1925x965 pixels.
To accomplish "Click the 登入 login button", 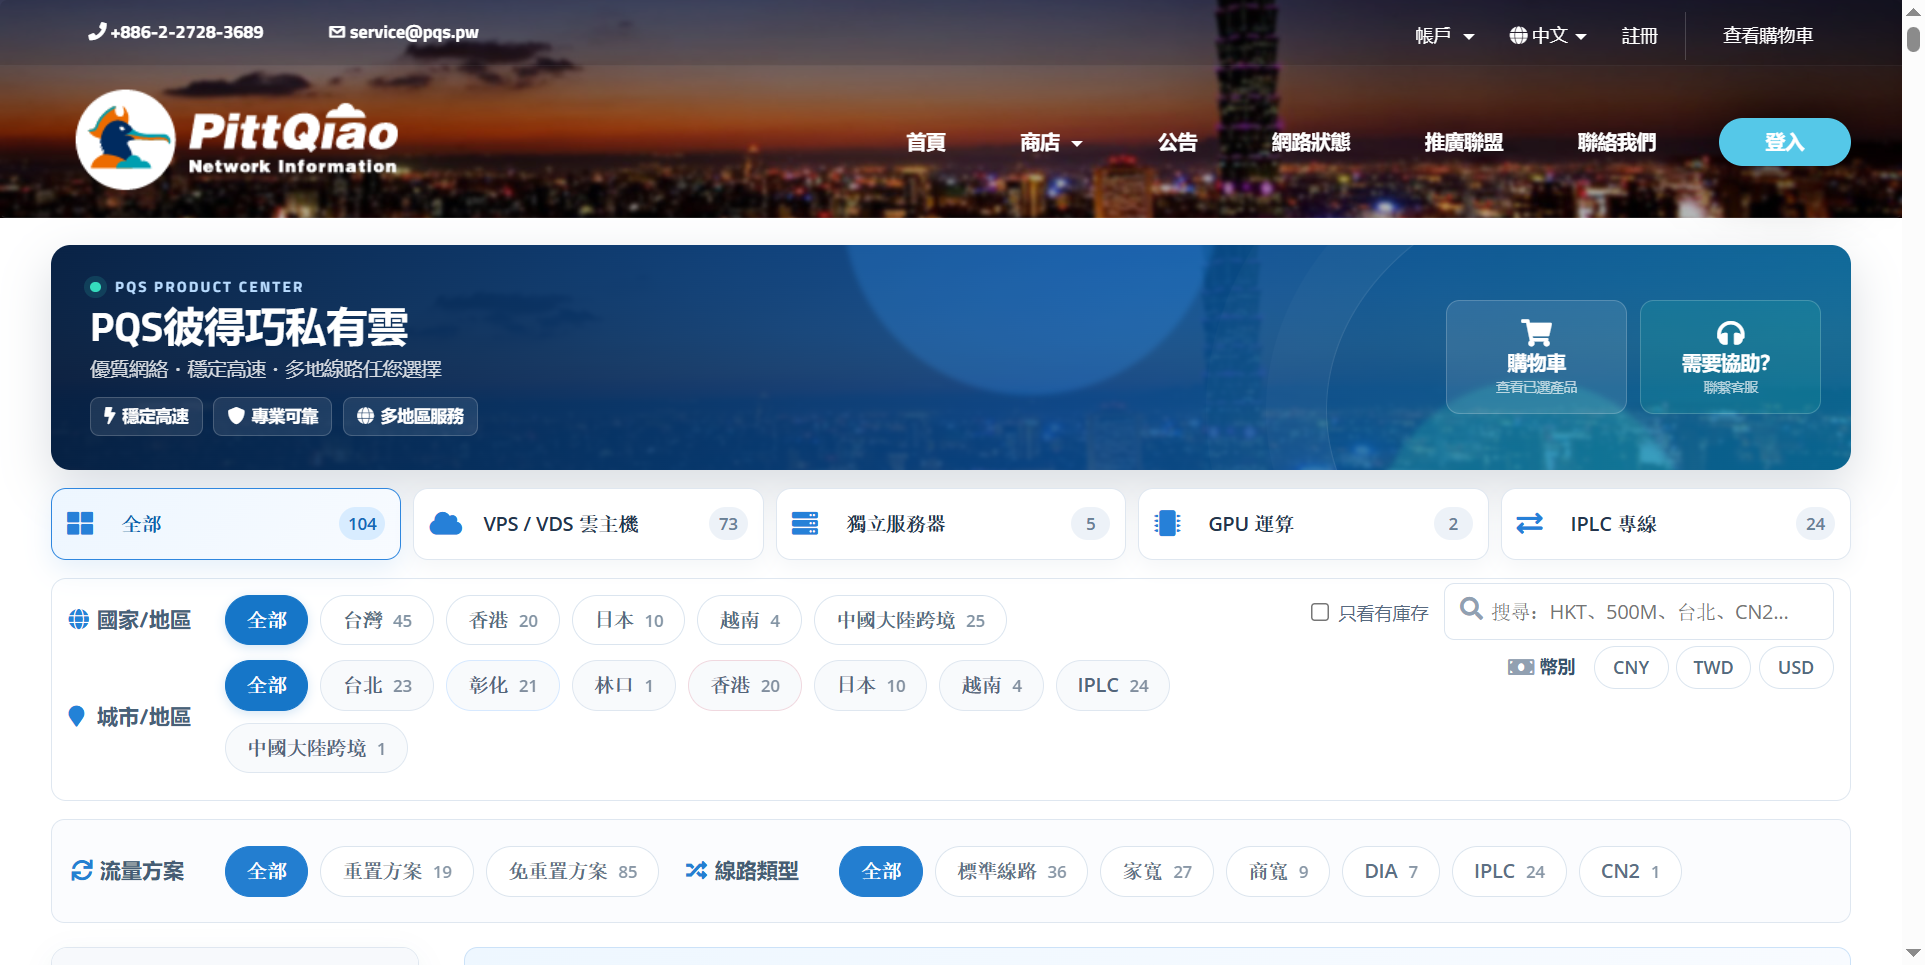I will point(1785,142).
